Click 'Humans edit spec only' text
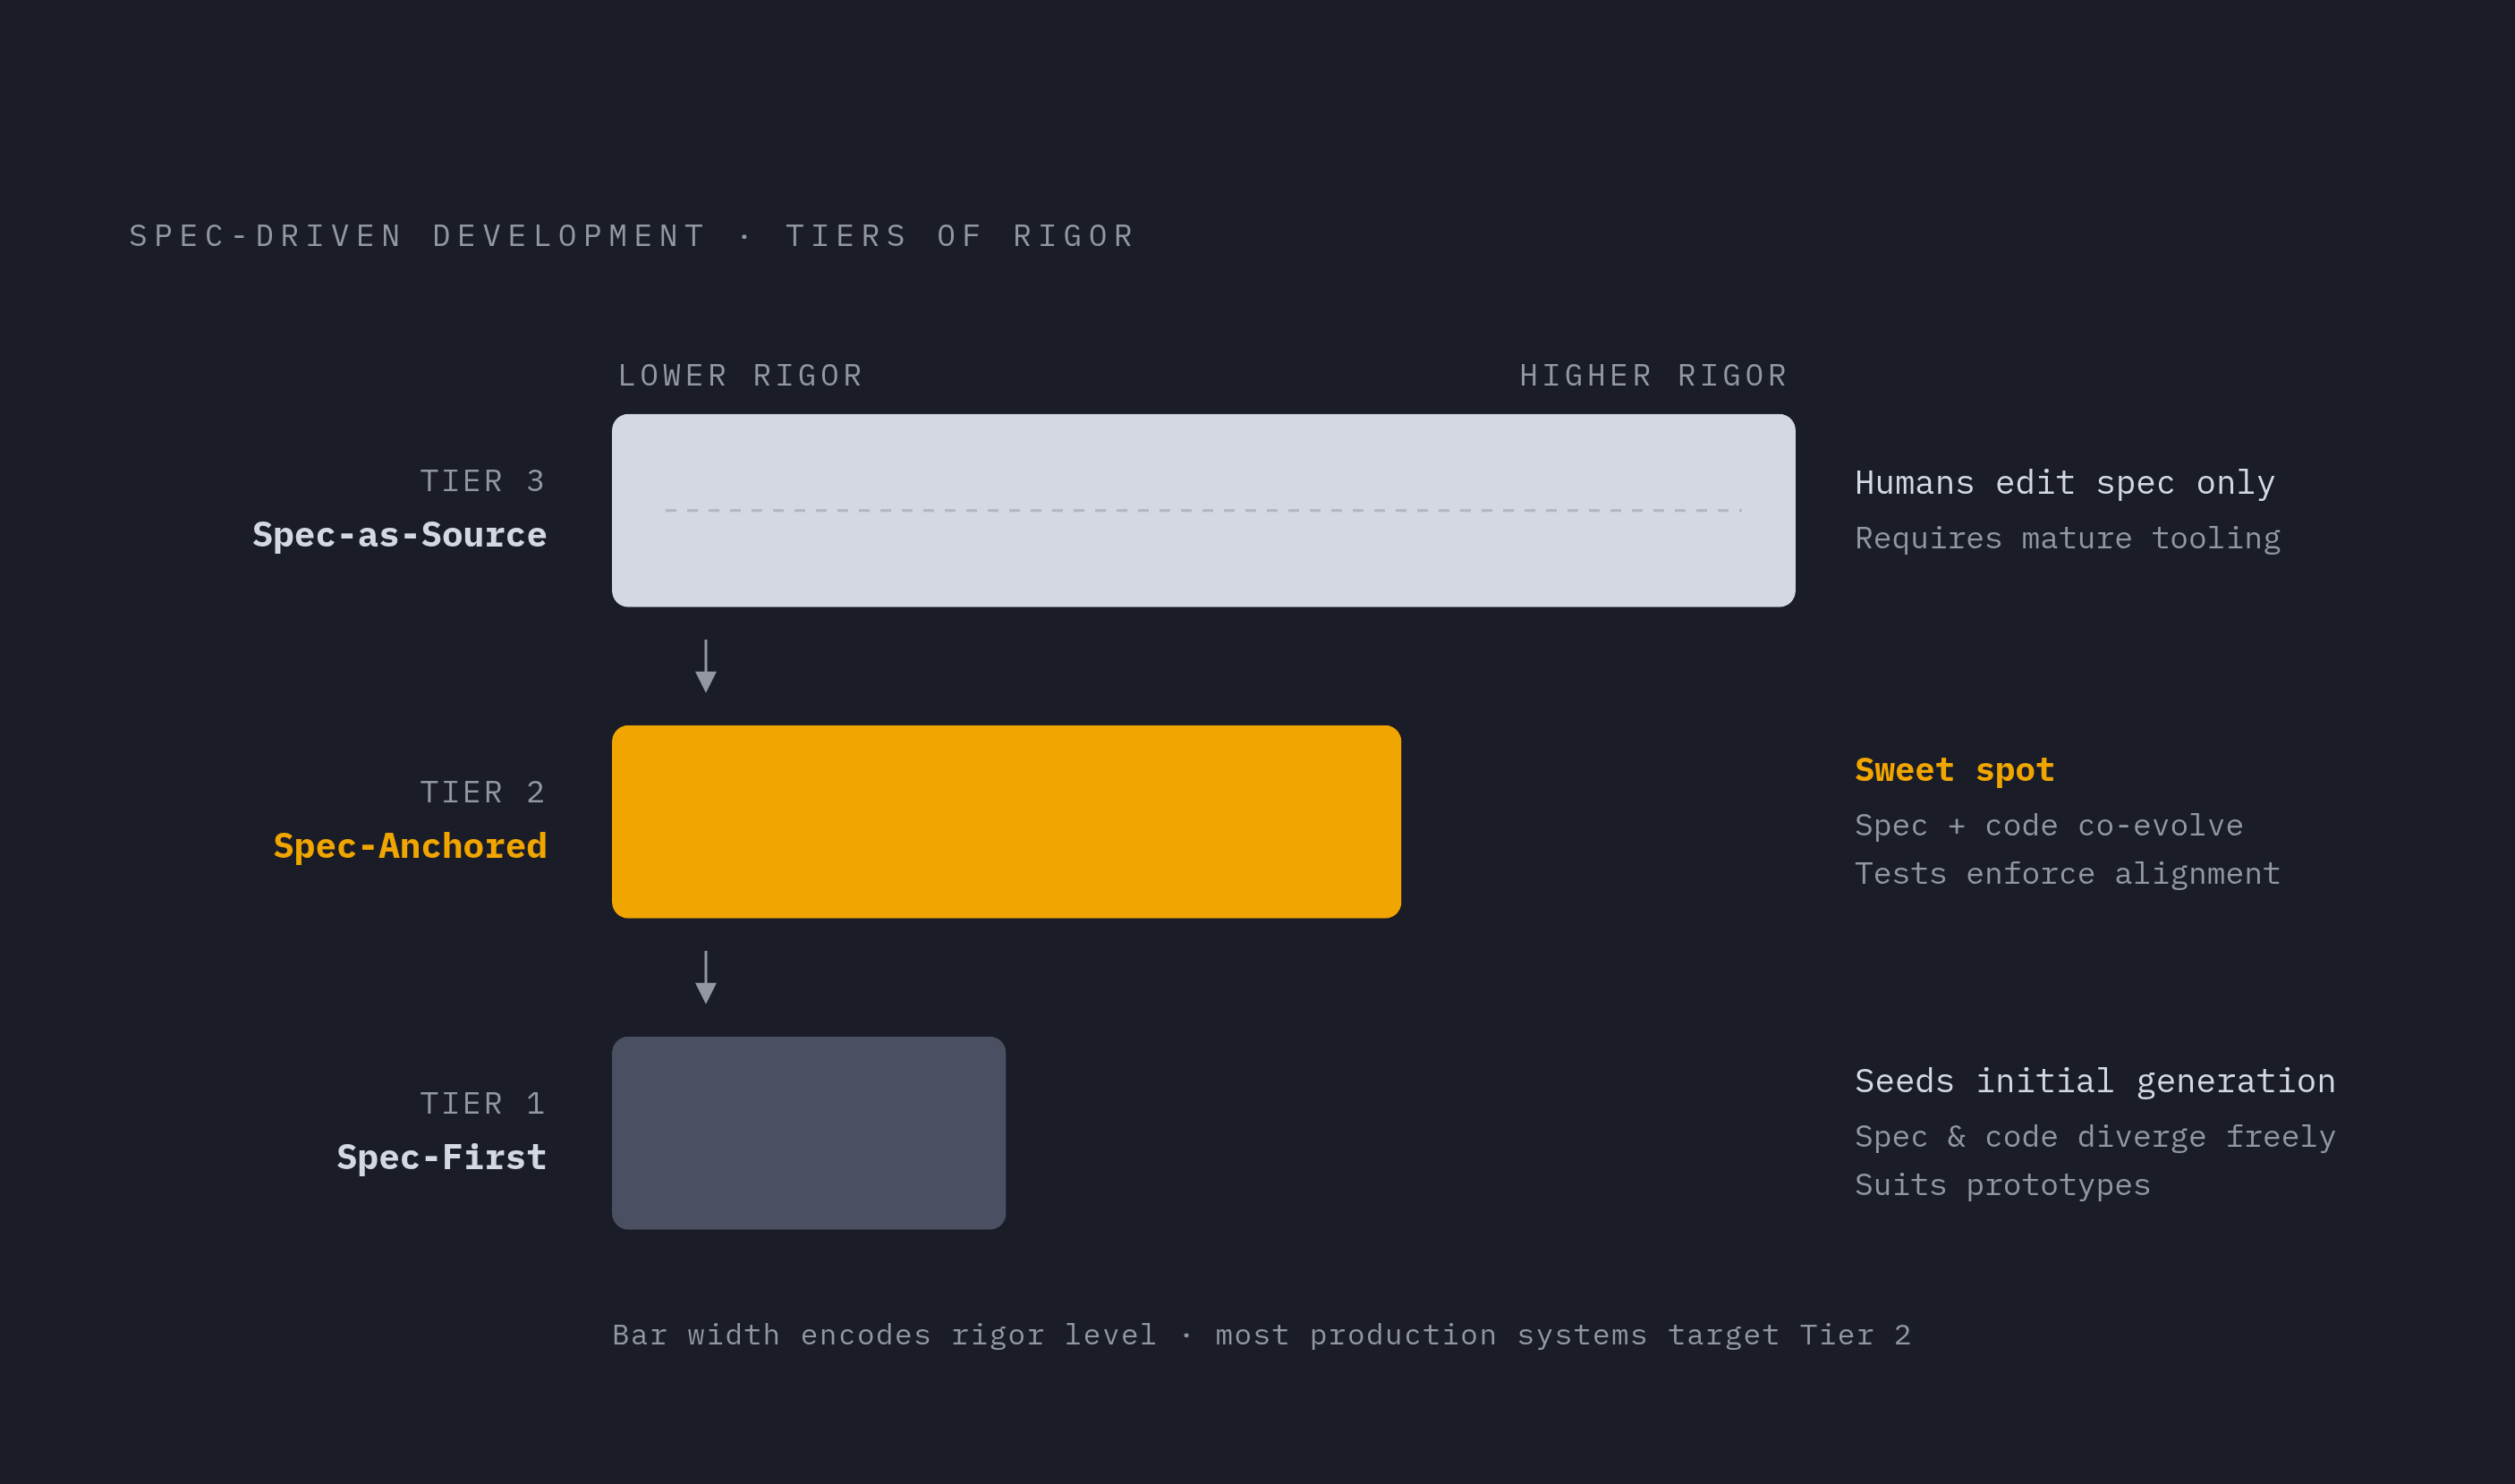 (x=2065, y=483)
